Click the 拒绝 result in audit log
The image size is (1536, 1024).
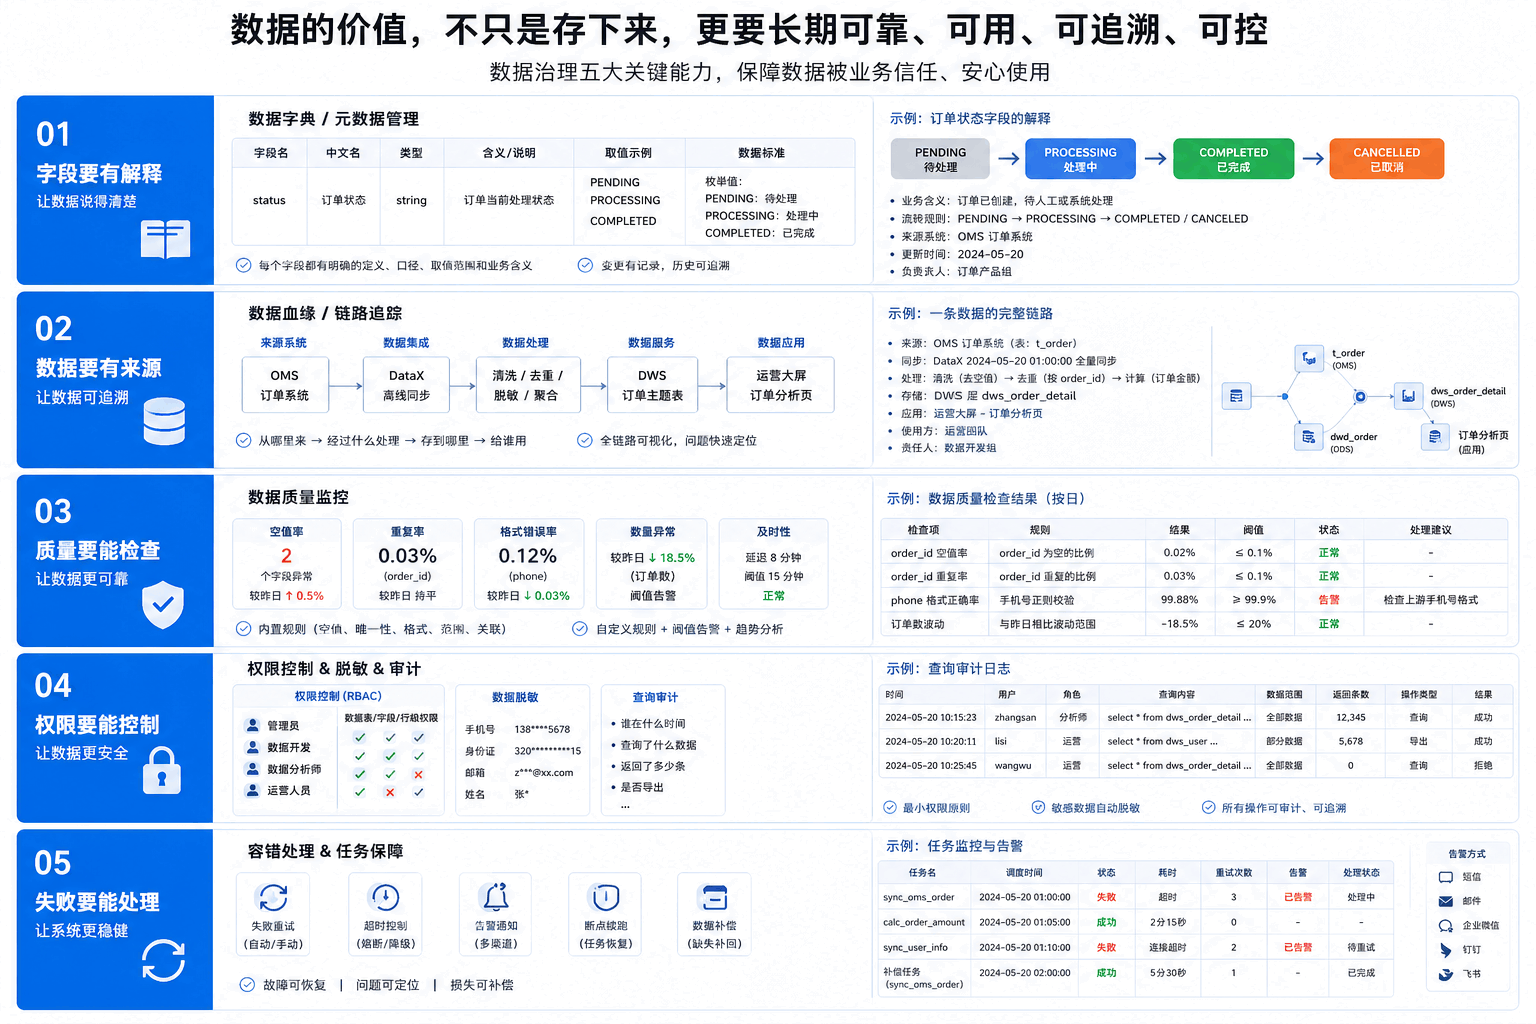[1483, 765]
